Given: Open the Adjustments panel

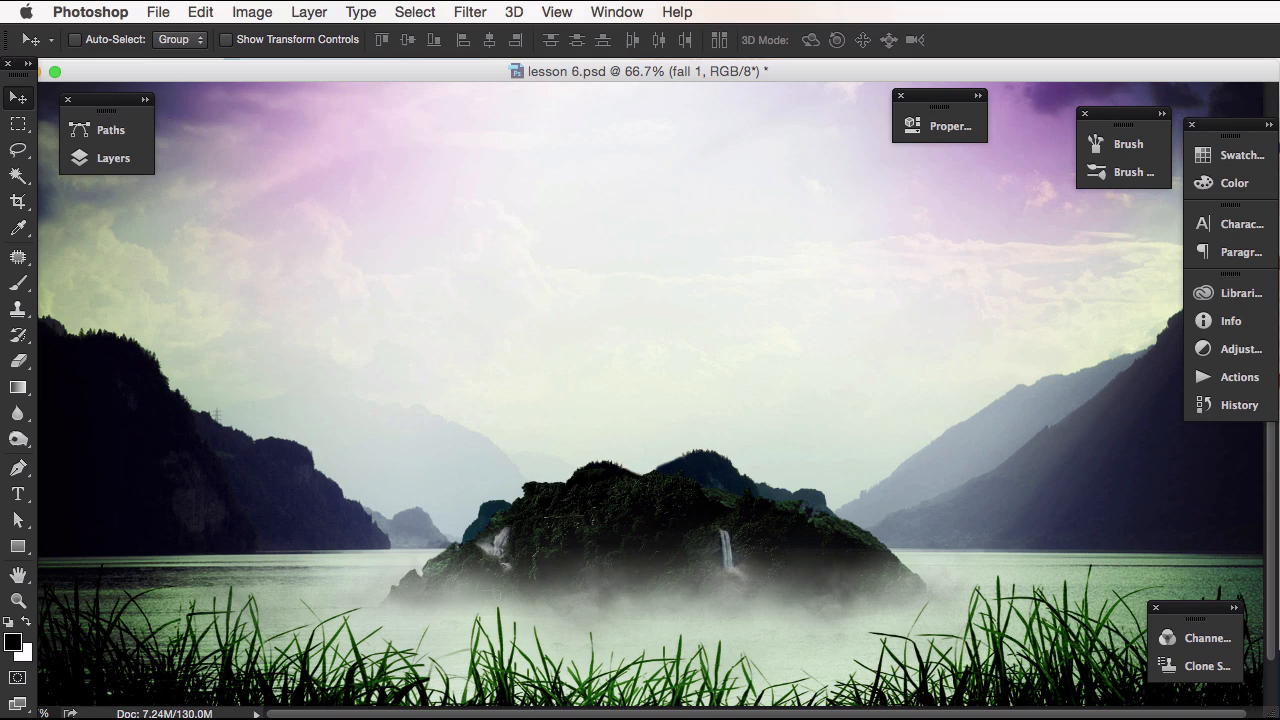Looking at the screenshot, I should (1231, 349).
